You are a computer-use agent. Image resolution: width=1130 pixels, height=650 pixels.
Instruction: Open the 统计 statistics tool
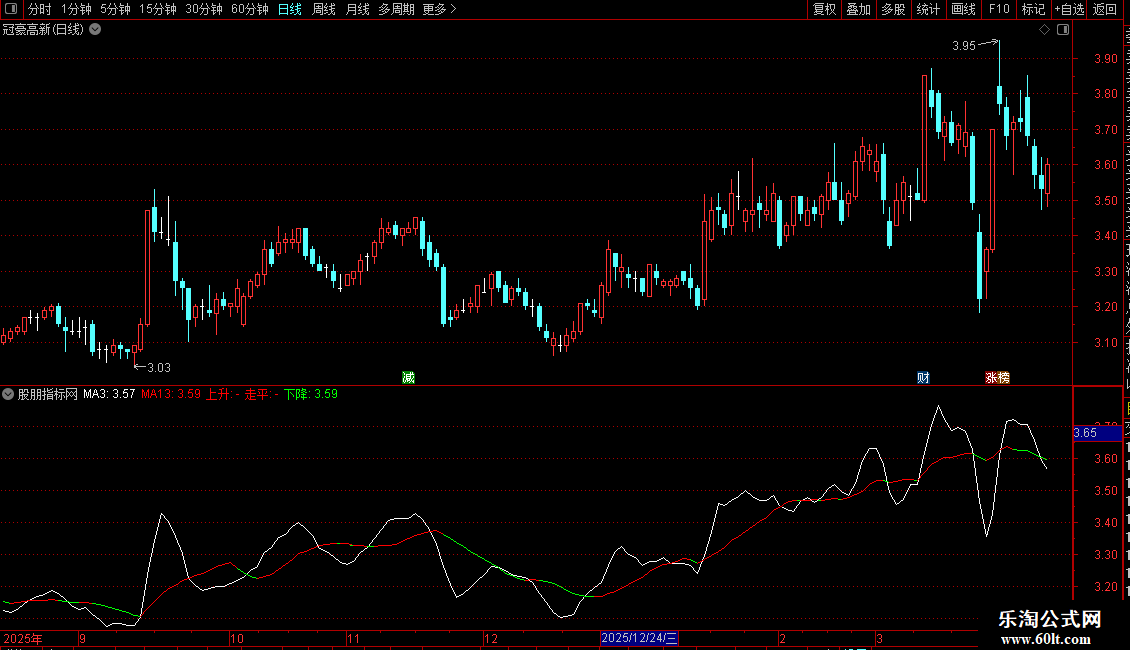(928, 9)
